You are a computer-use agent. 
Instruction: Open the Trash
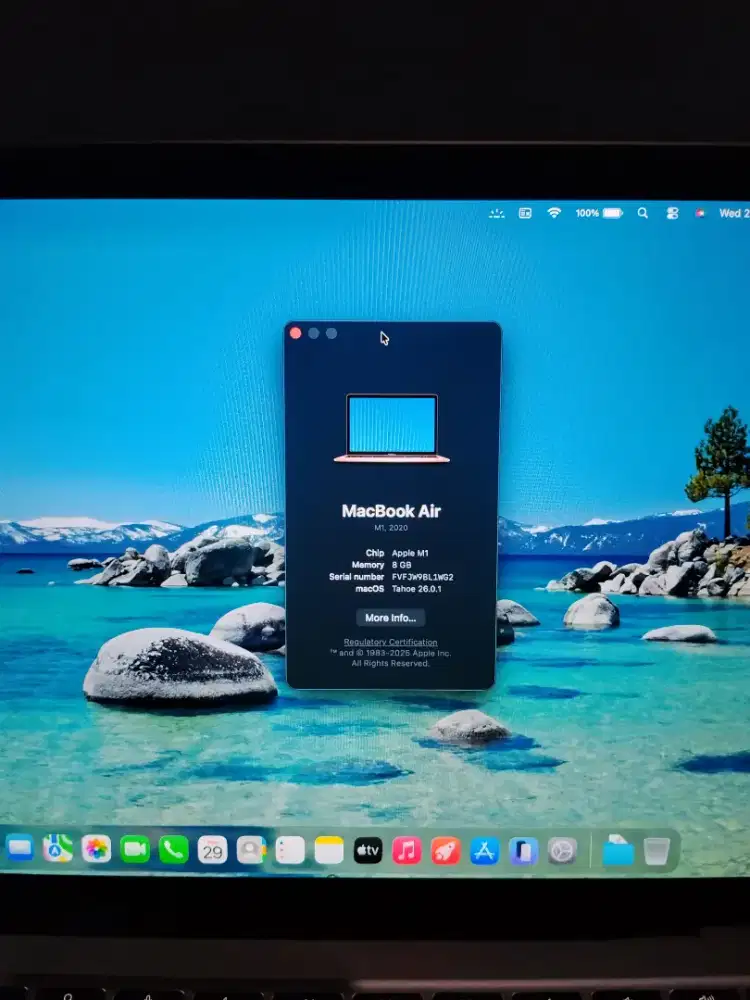point(657,851)
